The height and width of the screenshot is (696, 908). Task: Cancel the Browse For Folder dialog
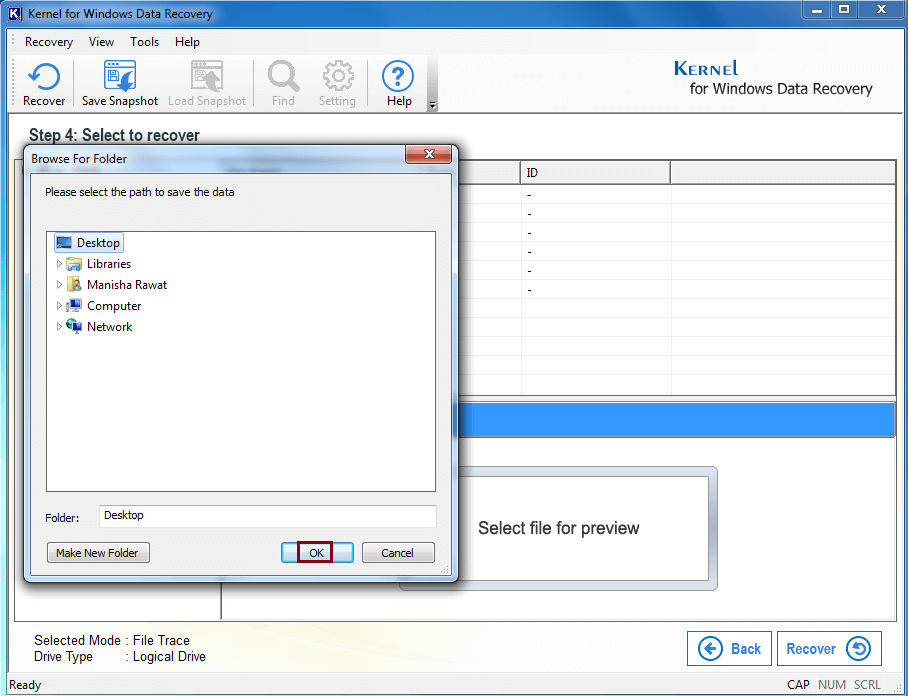pyautogui.click(x=398, y=552)
